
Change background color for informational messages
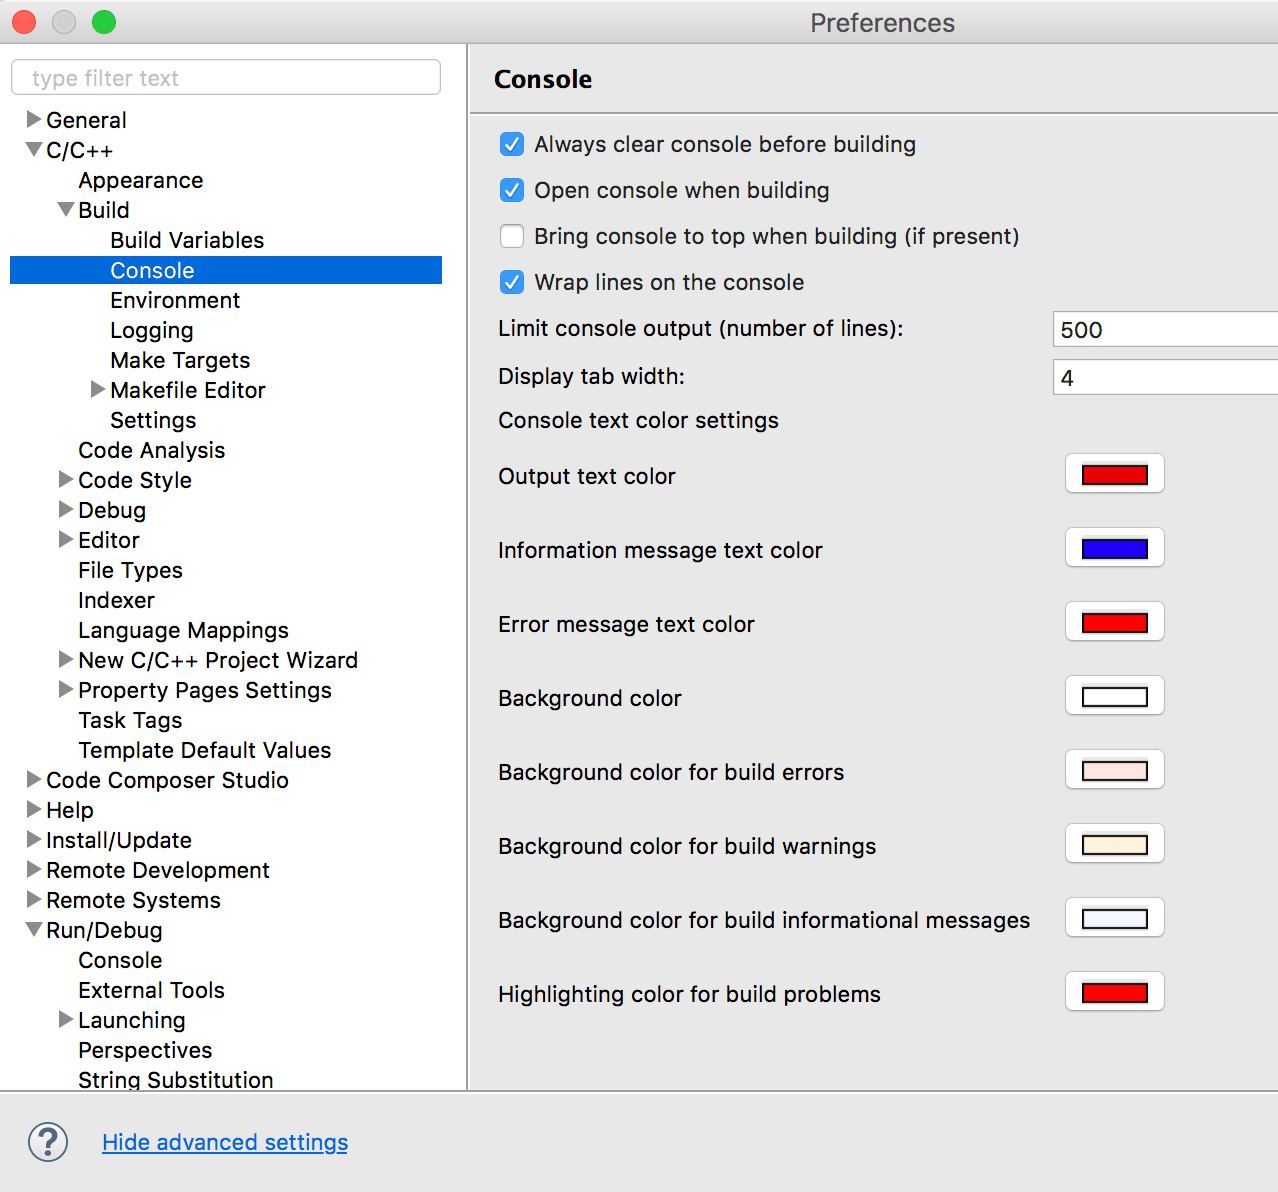1115,918
